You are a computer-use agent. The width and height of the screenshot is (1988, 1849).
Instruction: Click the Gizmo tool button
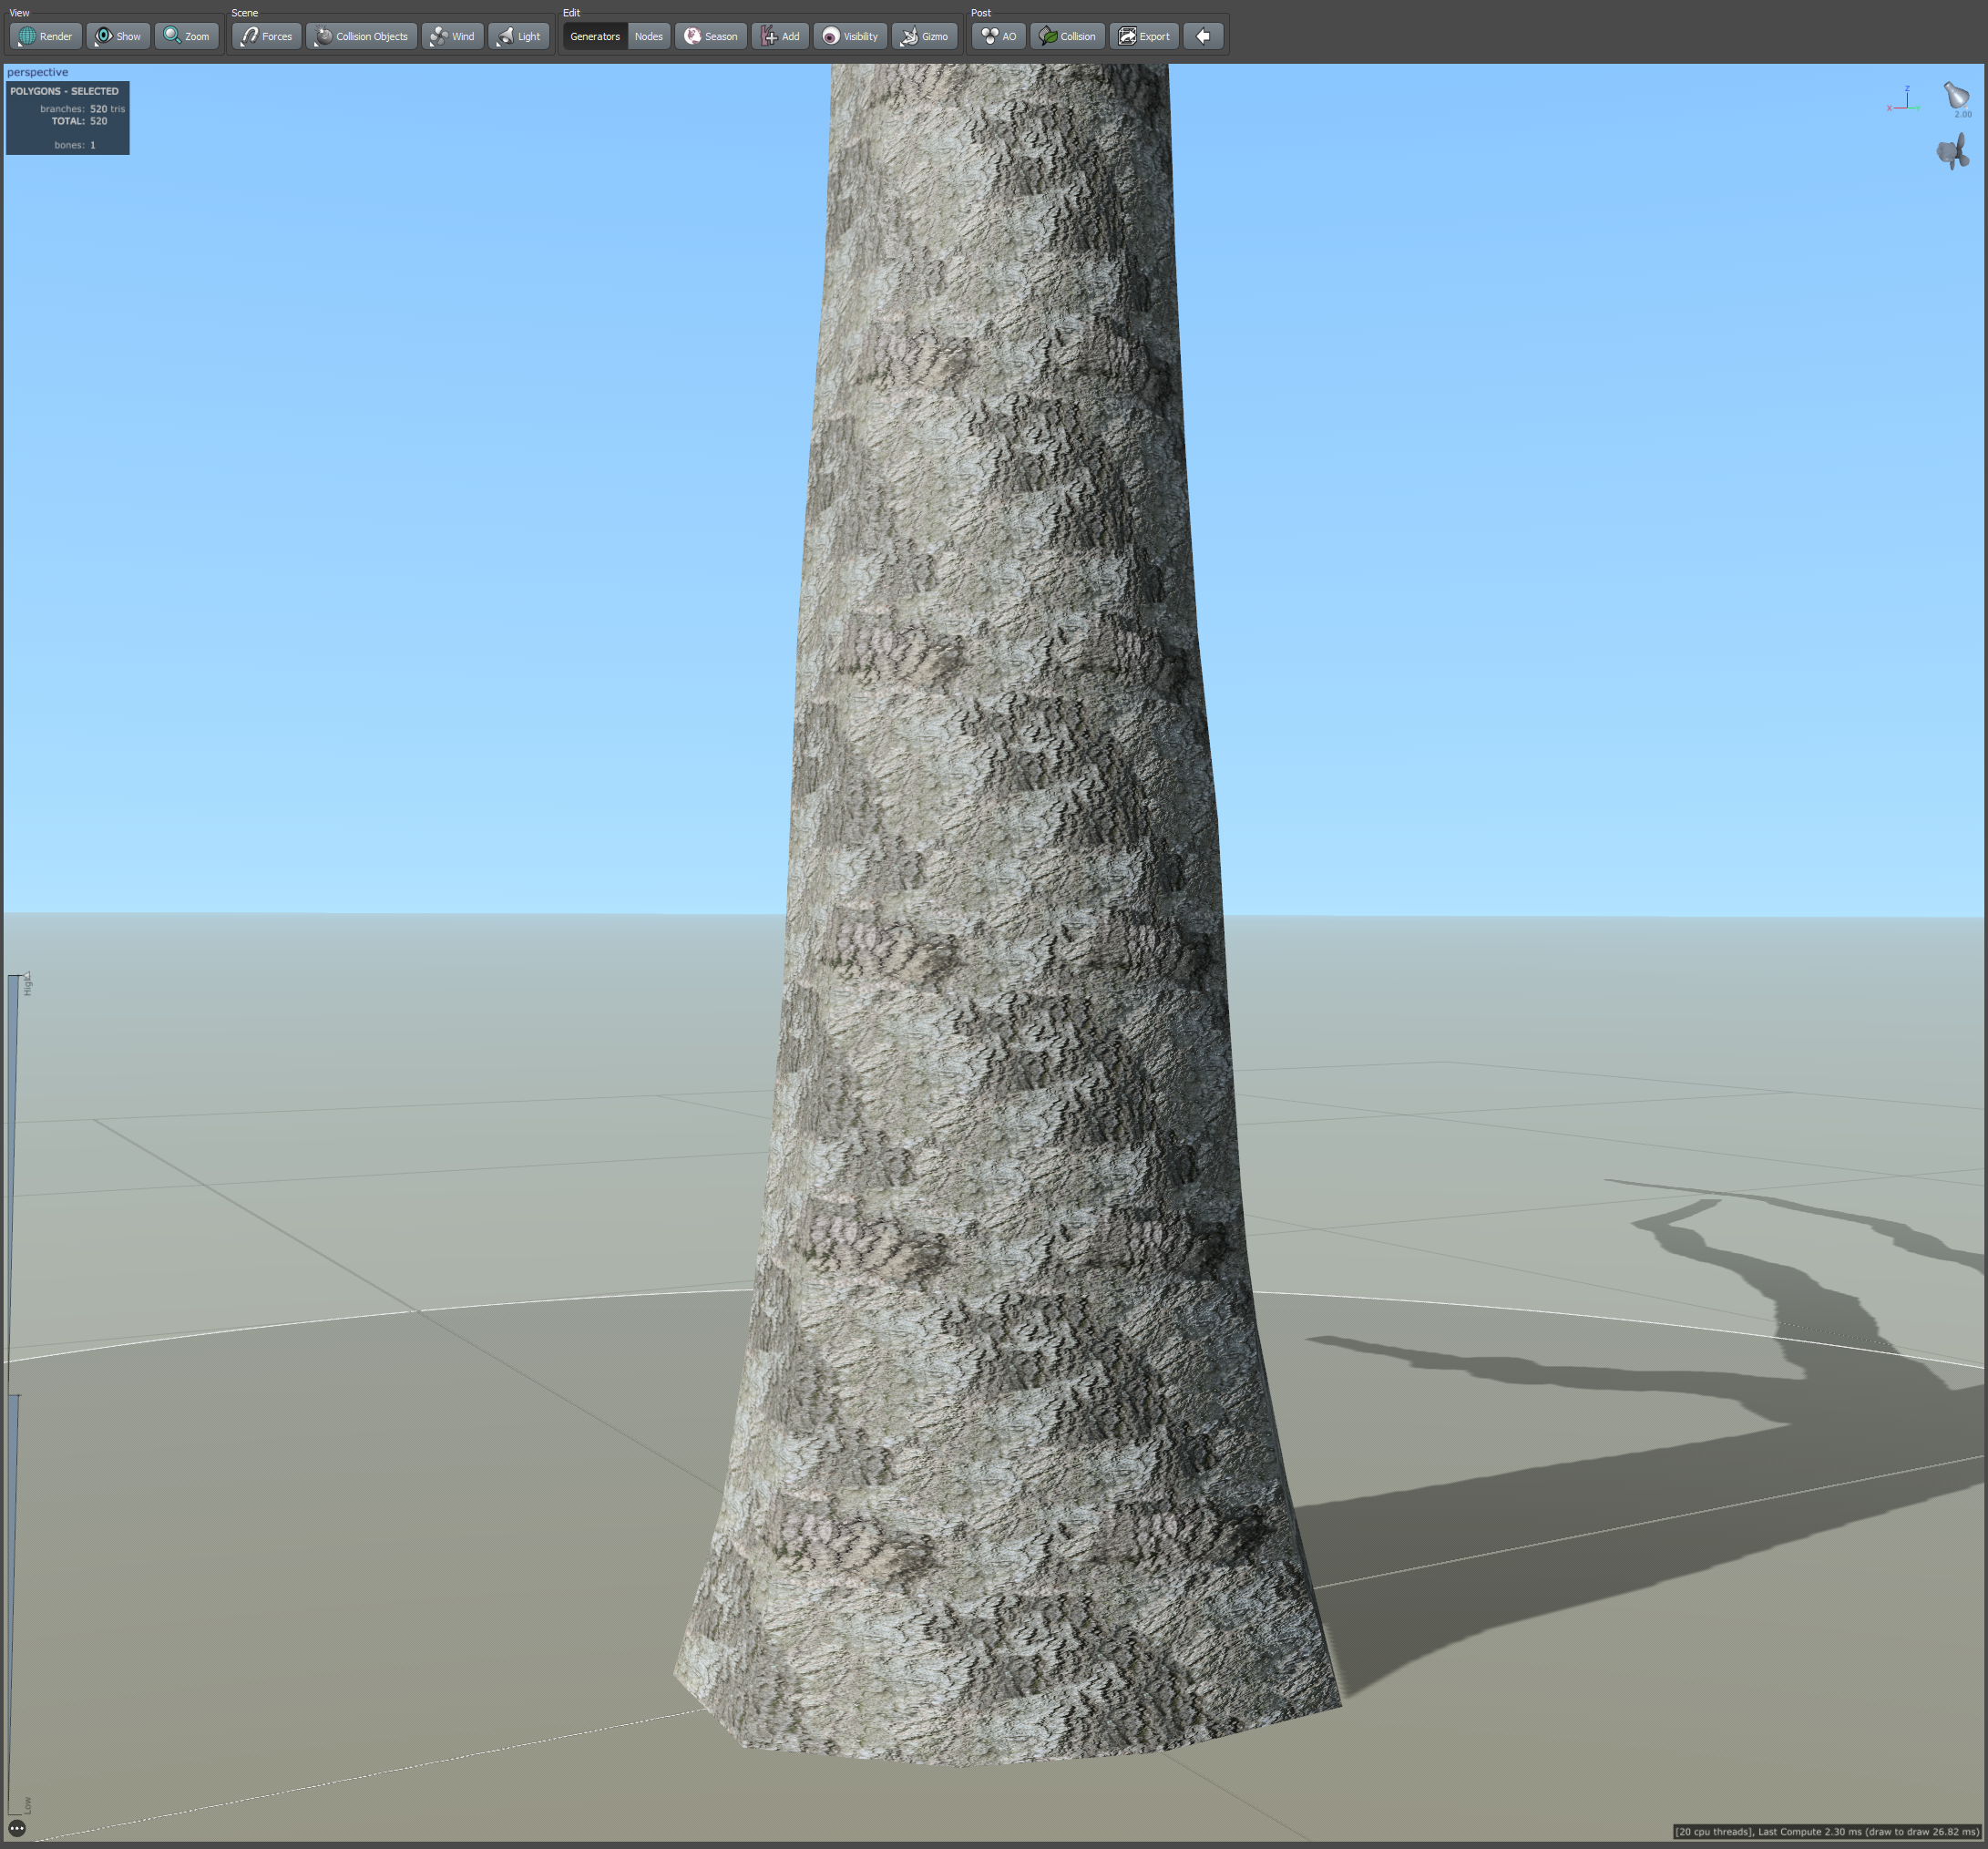(x=924, y=36)
